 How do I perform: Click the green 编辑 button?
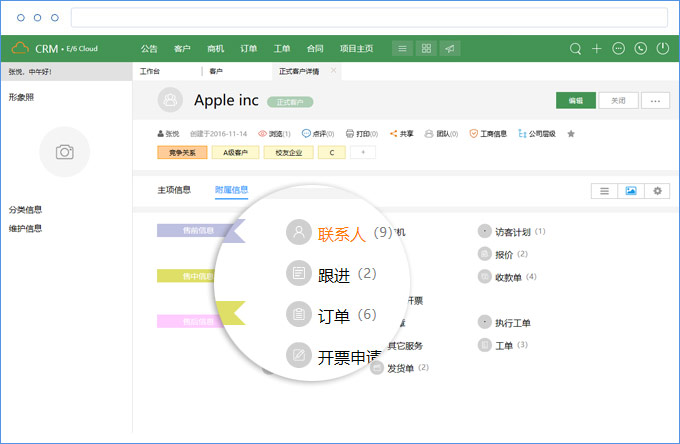[x=576, y=100]
